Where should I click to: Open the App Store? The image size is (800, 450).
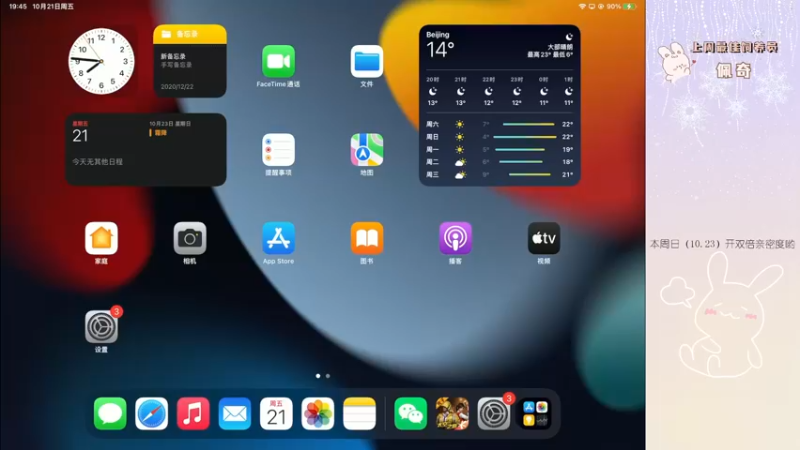pos(278,238)
